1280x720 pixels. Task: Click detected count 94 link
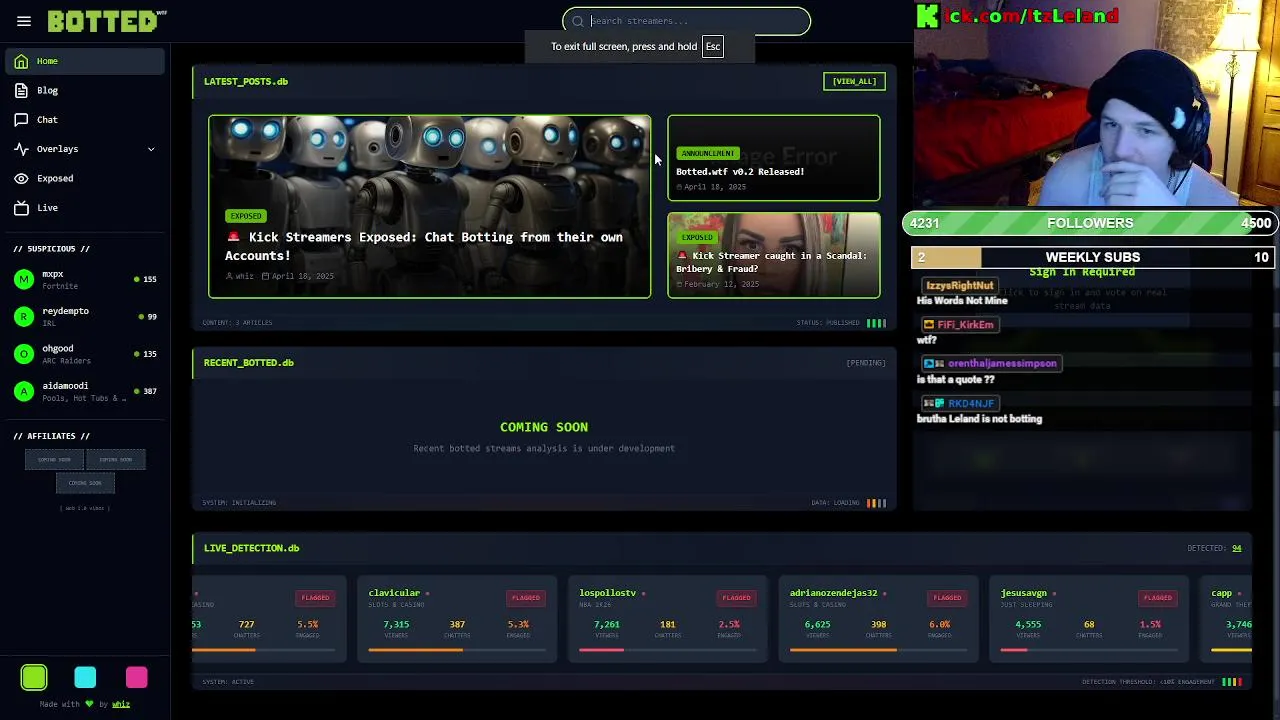tap(1236, 548)
